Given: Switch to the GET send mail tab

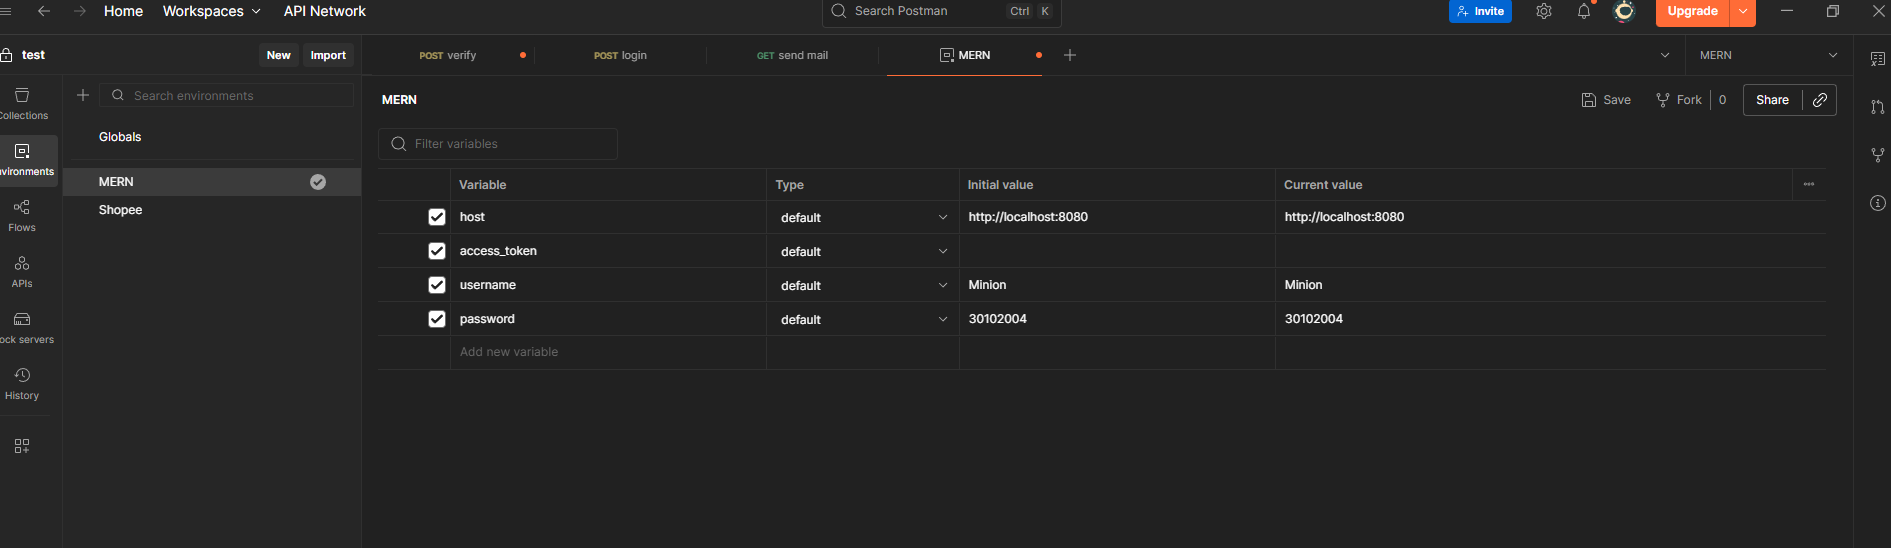Looking at the screenshot, I should coord(792,55).
